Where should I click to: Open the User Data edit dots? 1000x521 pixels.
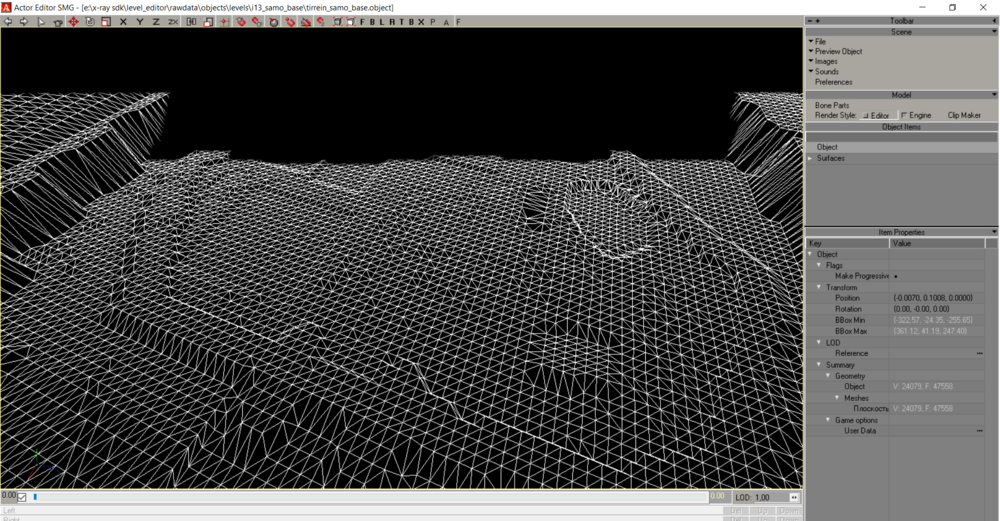980,431
